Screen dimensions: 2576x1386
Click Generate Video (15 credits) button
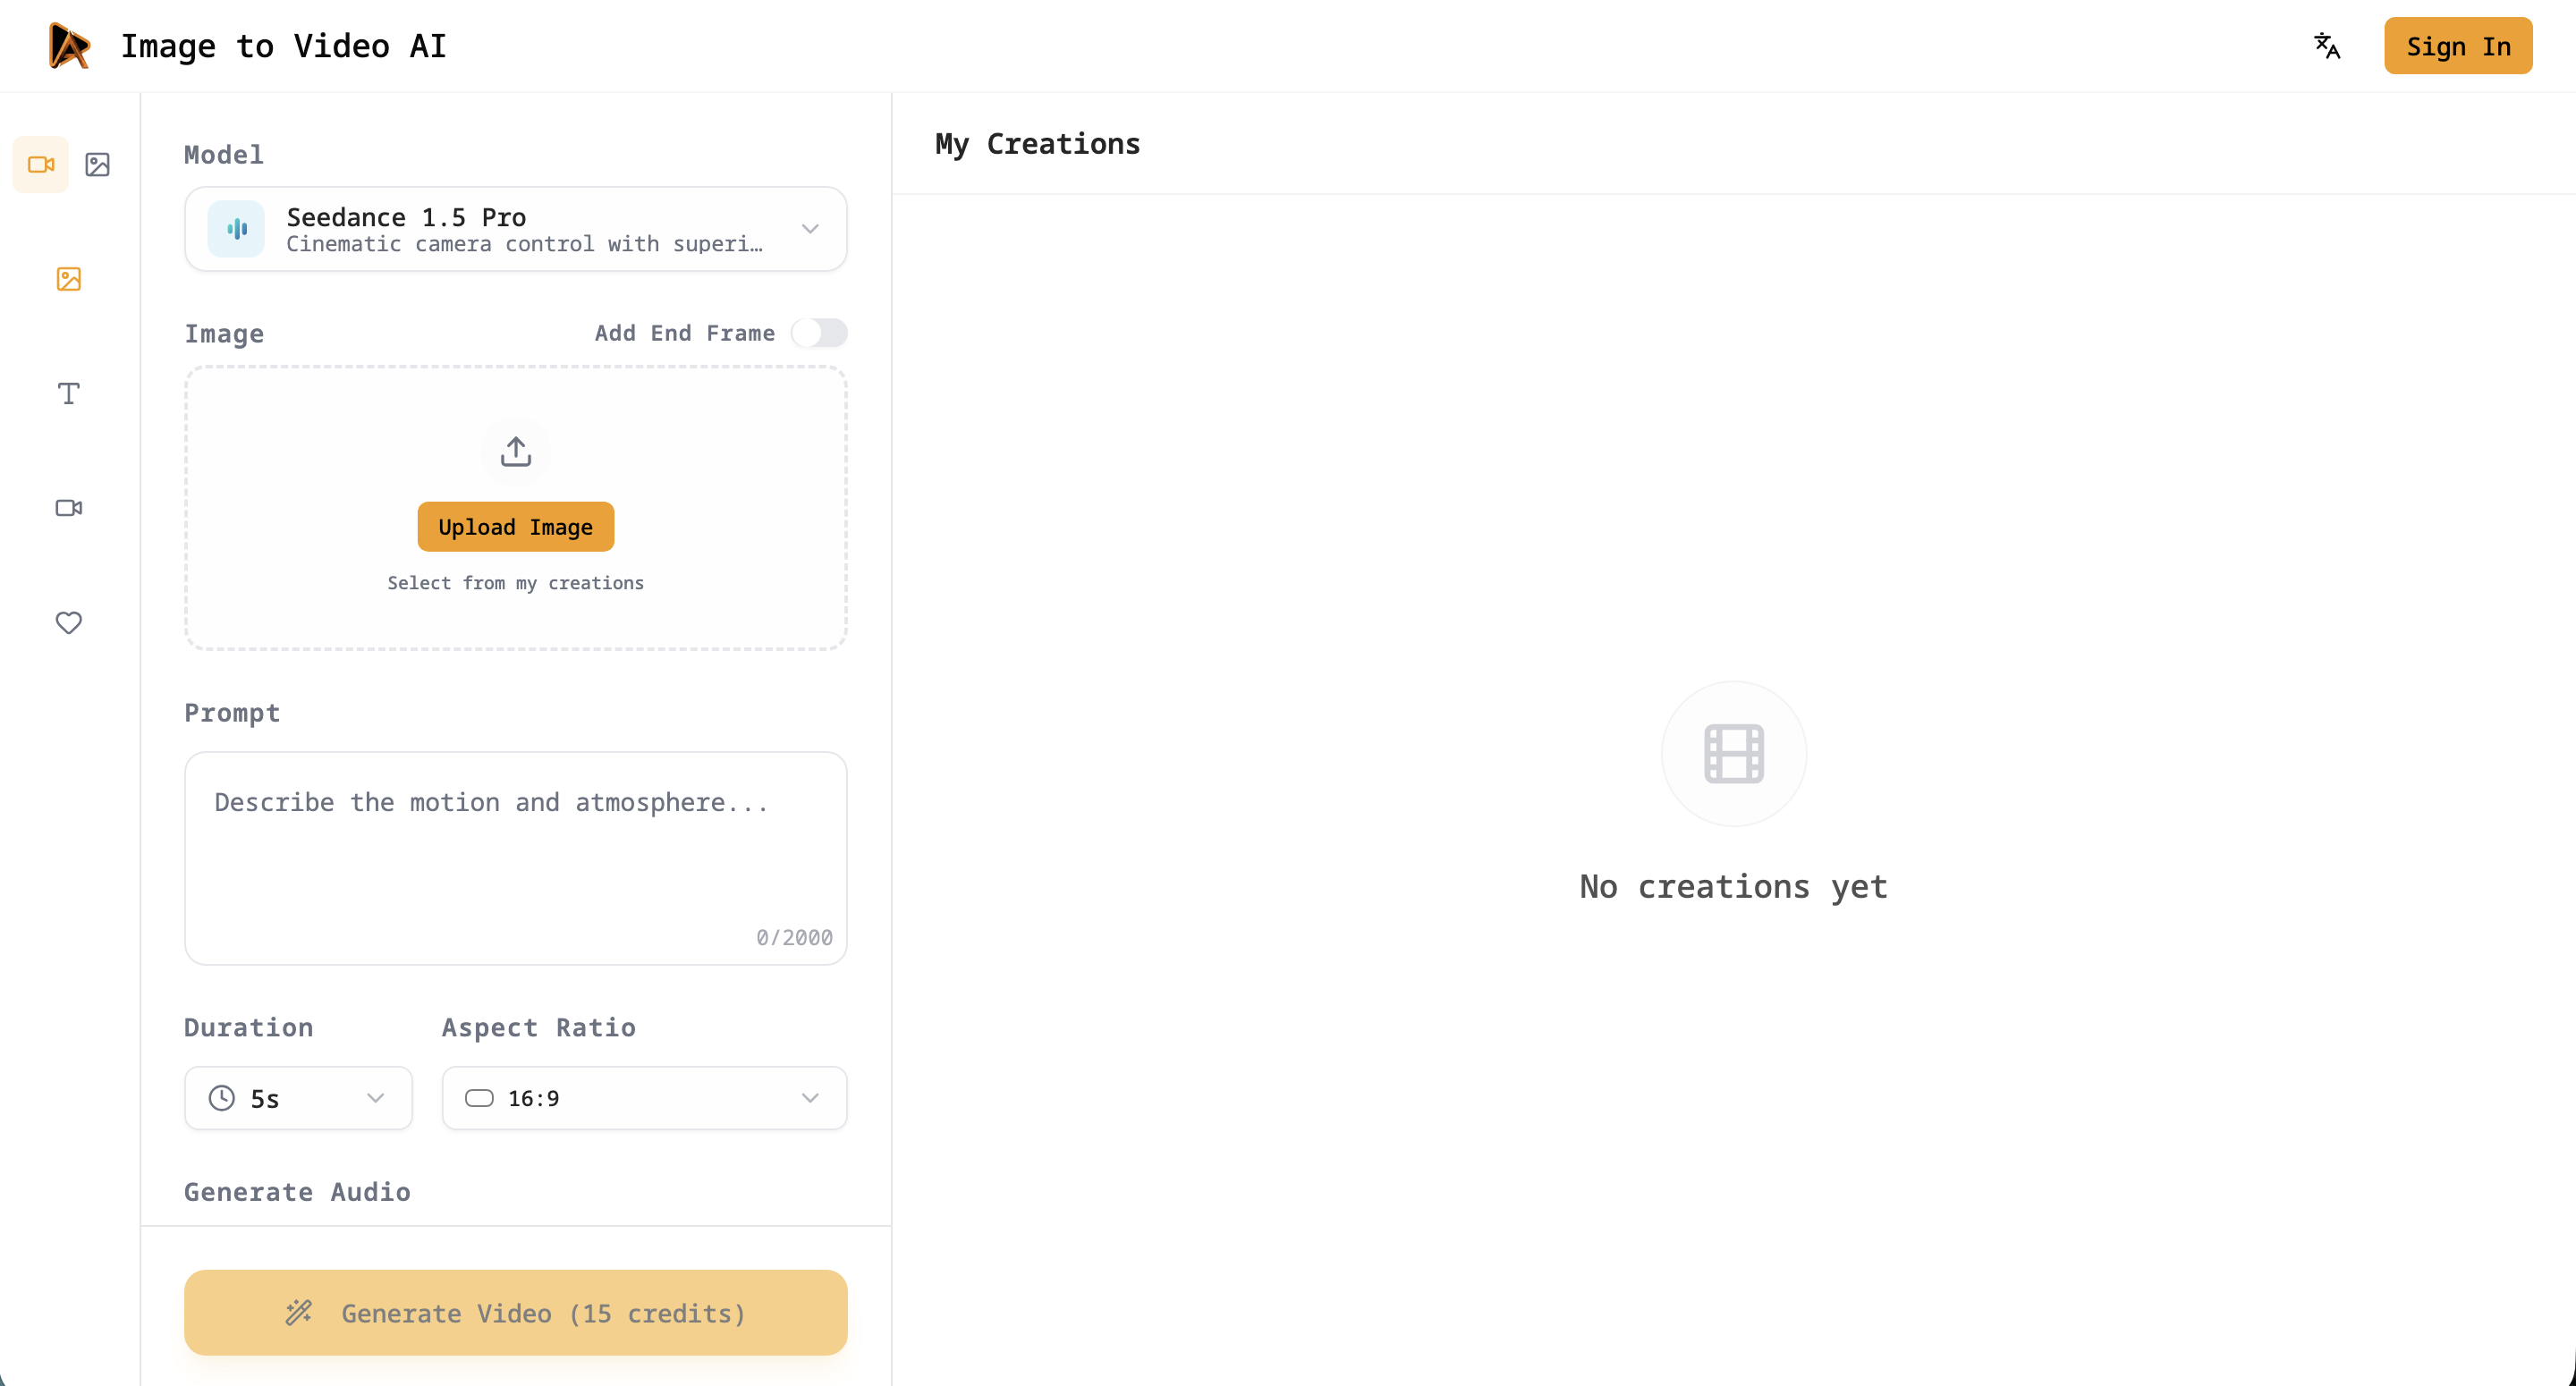515,1312
